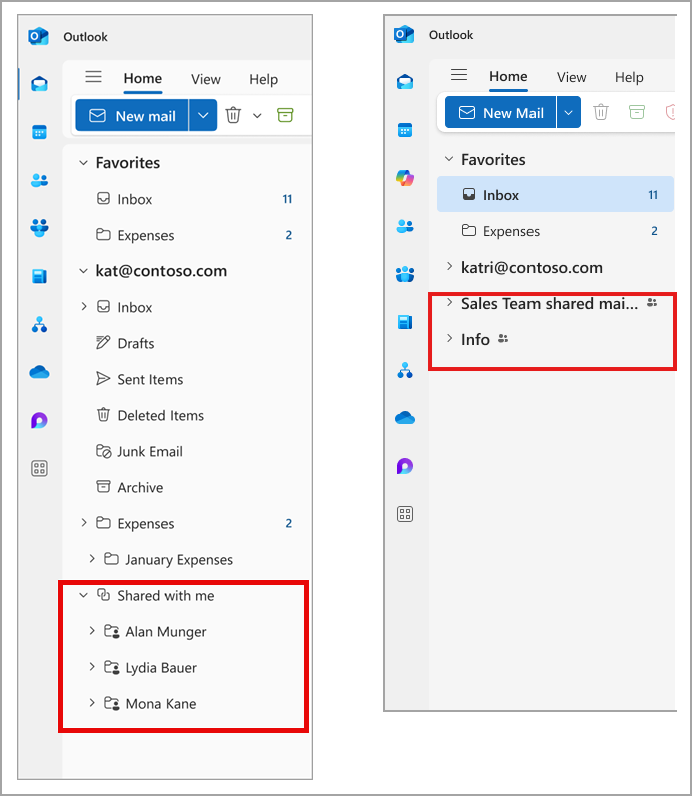
Task: Collapse Shared with me section
Action: click(83, 595)
